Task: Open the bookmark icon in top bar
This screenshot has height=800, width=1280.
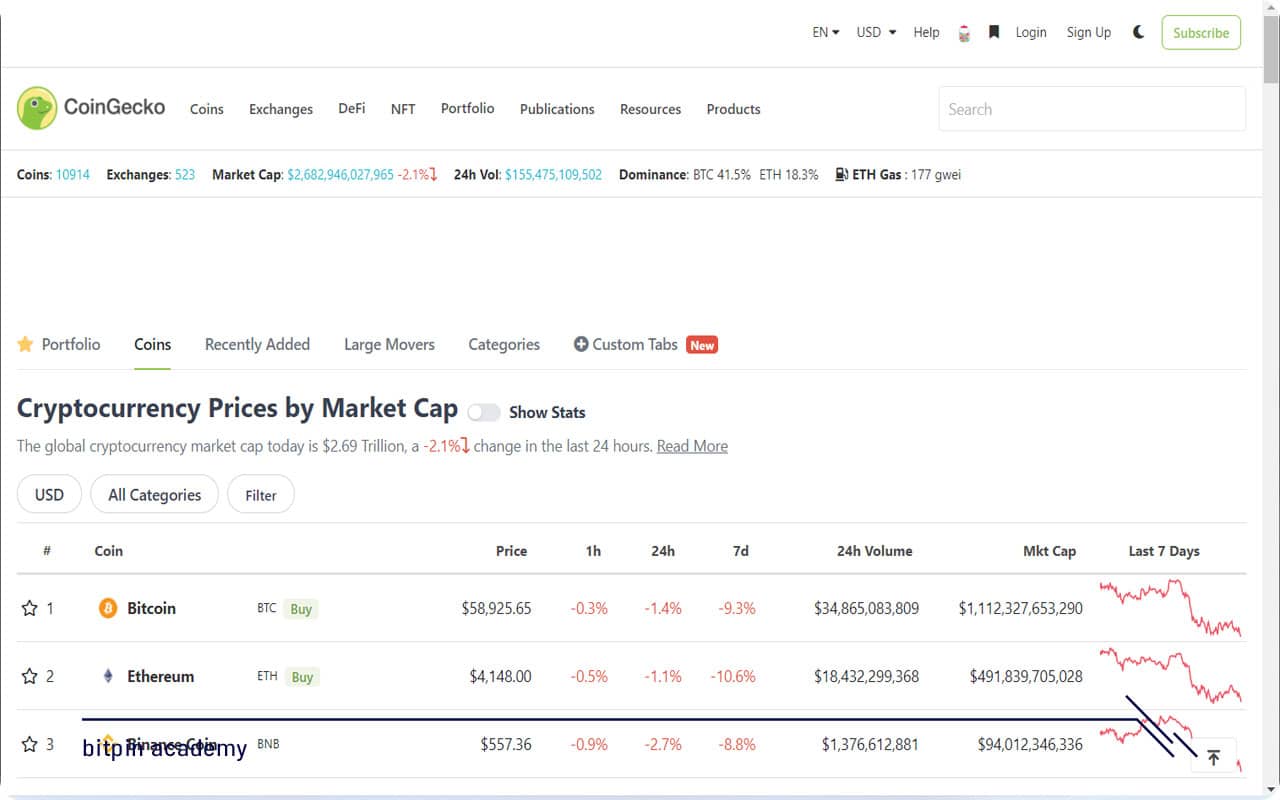Action: point(994,32)
